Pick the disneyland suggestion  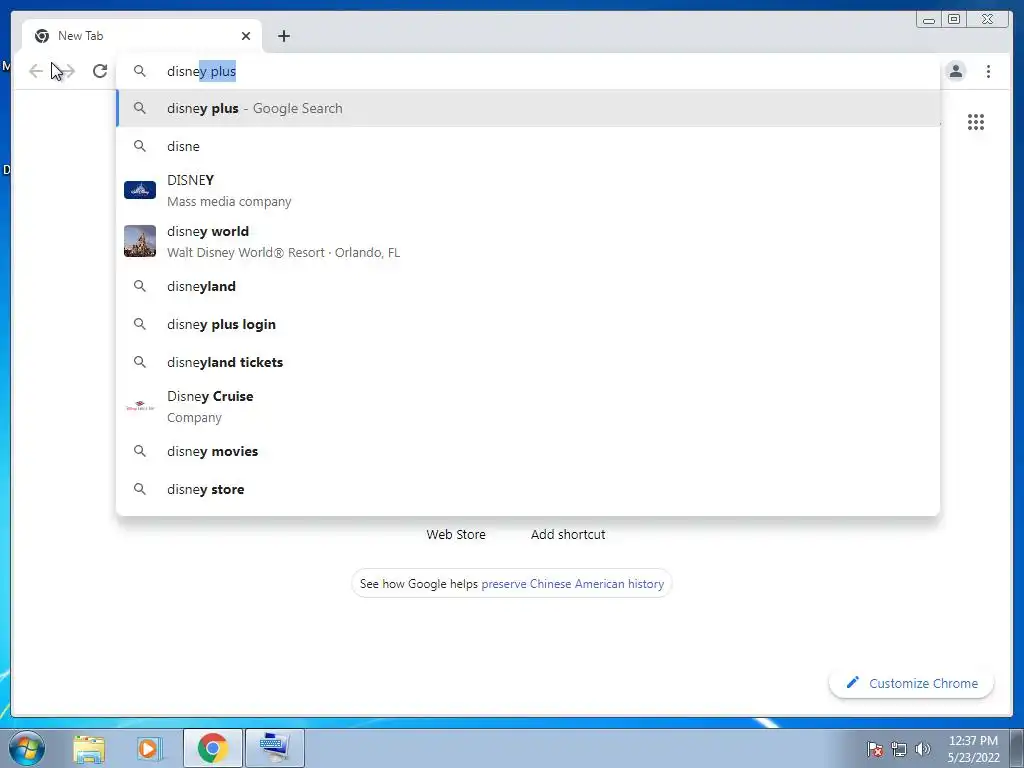click(x=528, y=286)
